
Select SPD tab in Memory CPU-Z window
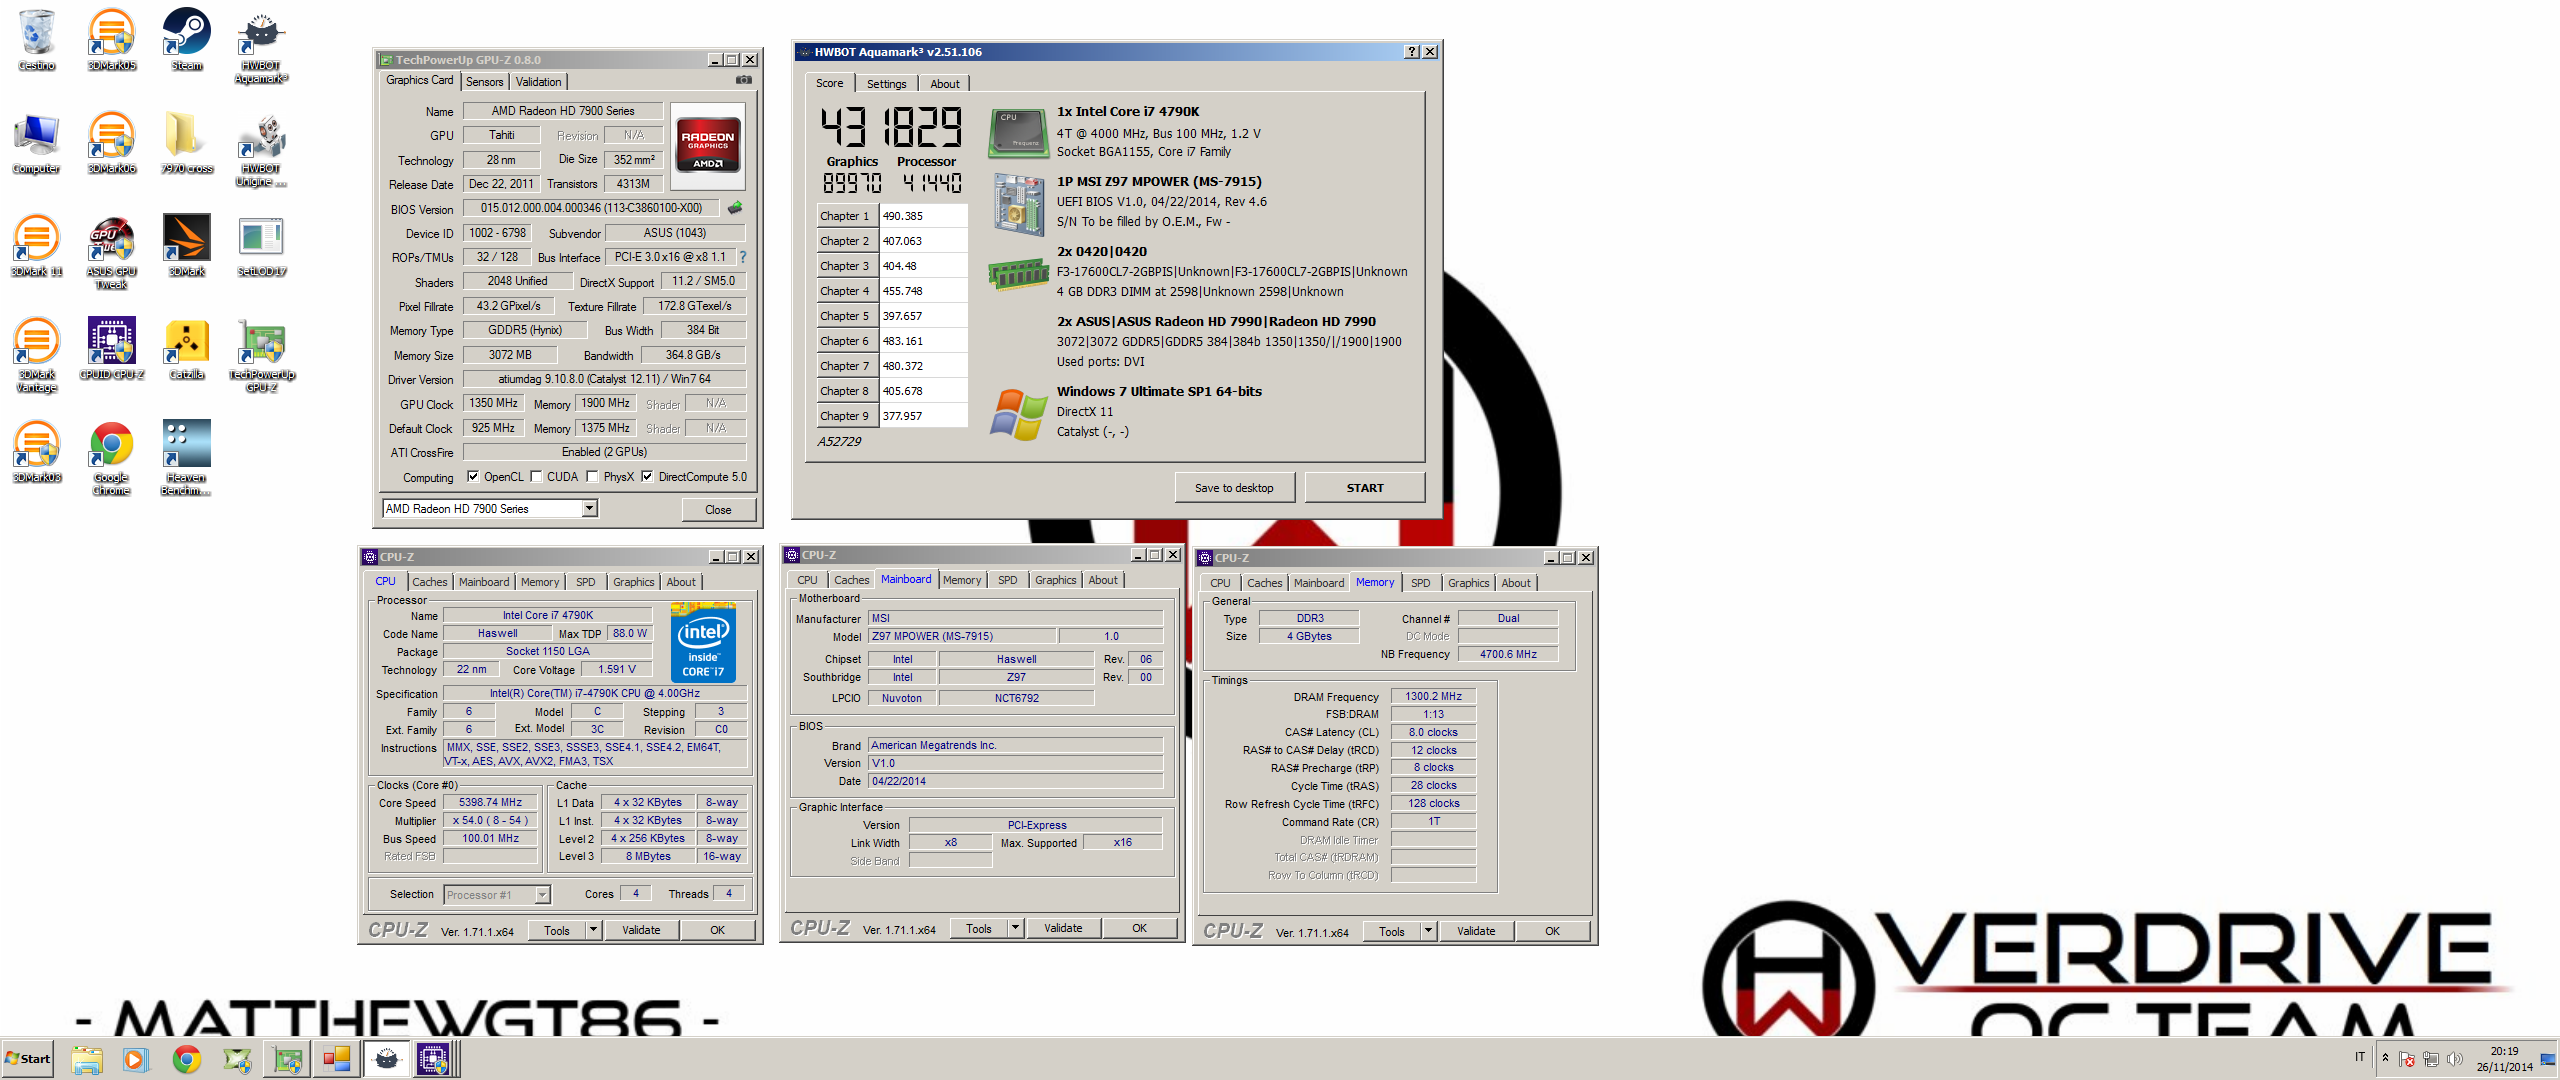1420,583
